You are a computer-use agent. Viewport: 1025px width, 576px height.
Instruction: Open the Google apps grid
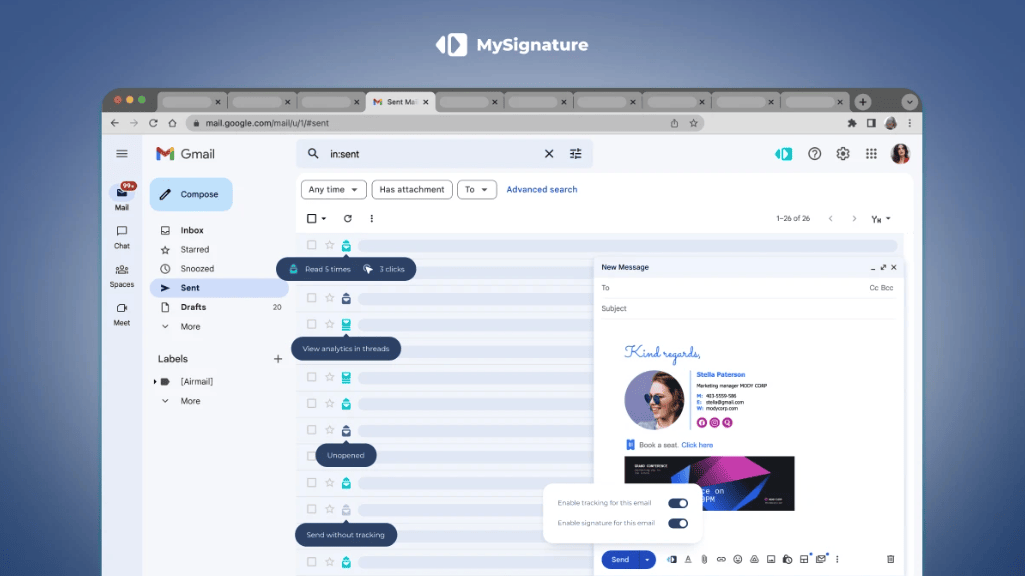click(x=871, y=153)
